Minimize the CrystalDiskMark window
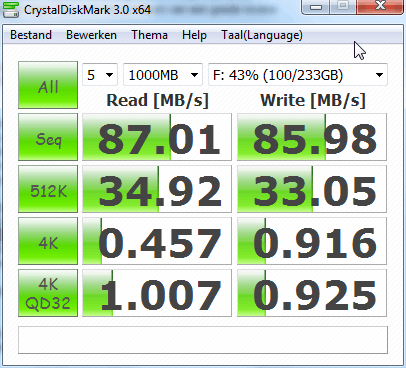Viewport: 406px width, 368px height. coord(316,7)
